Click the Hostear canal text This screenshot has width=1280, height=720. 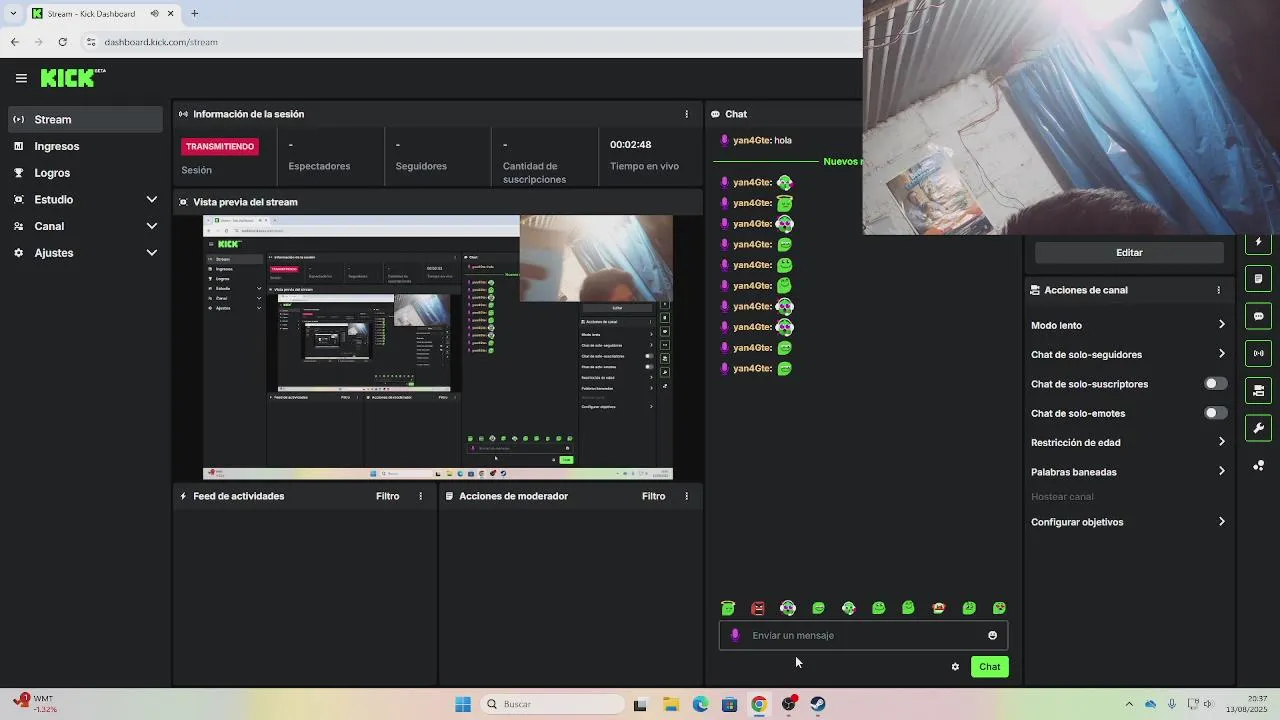coord(1062,497)
